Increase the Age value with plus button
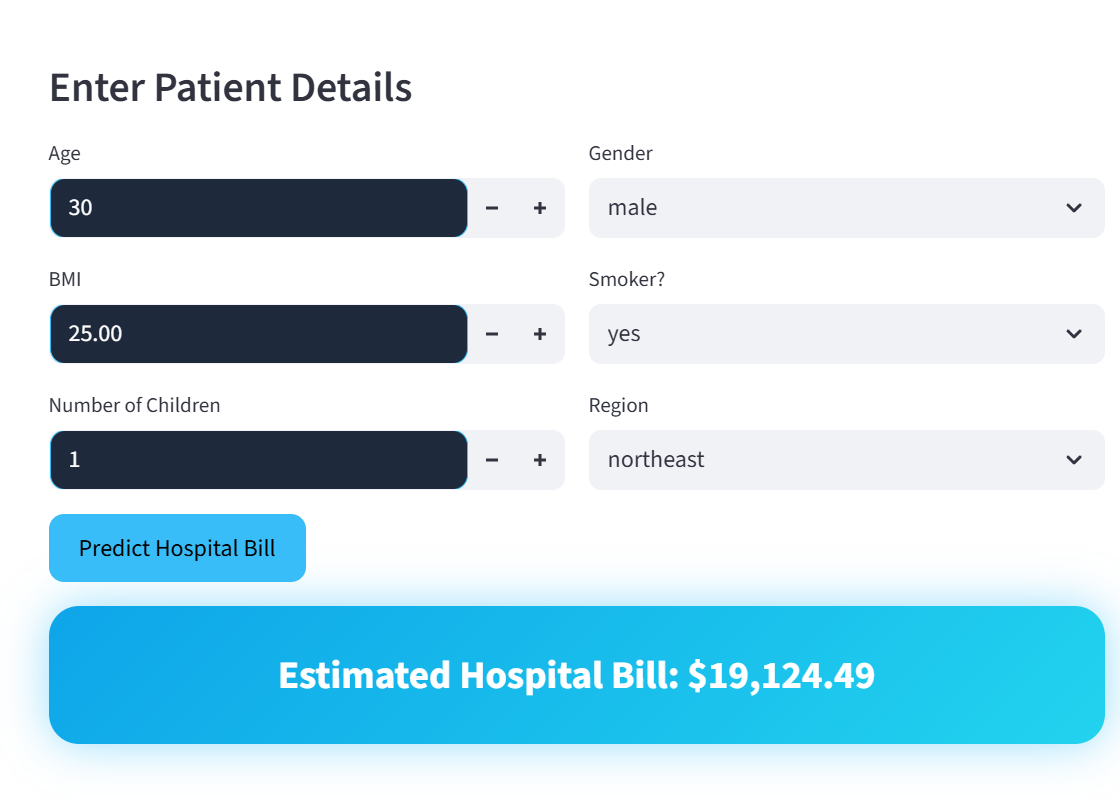This screenshot has height=799, width=1120. (540, 208)
